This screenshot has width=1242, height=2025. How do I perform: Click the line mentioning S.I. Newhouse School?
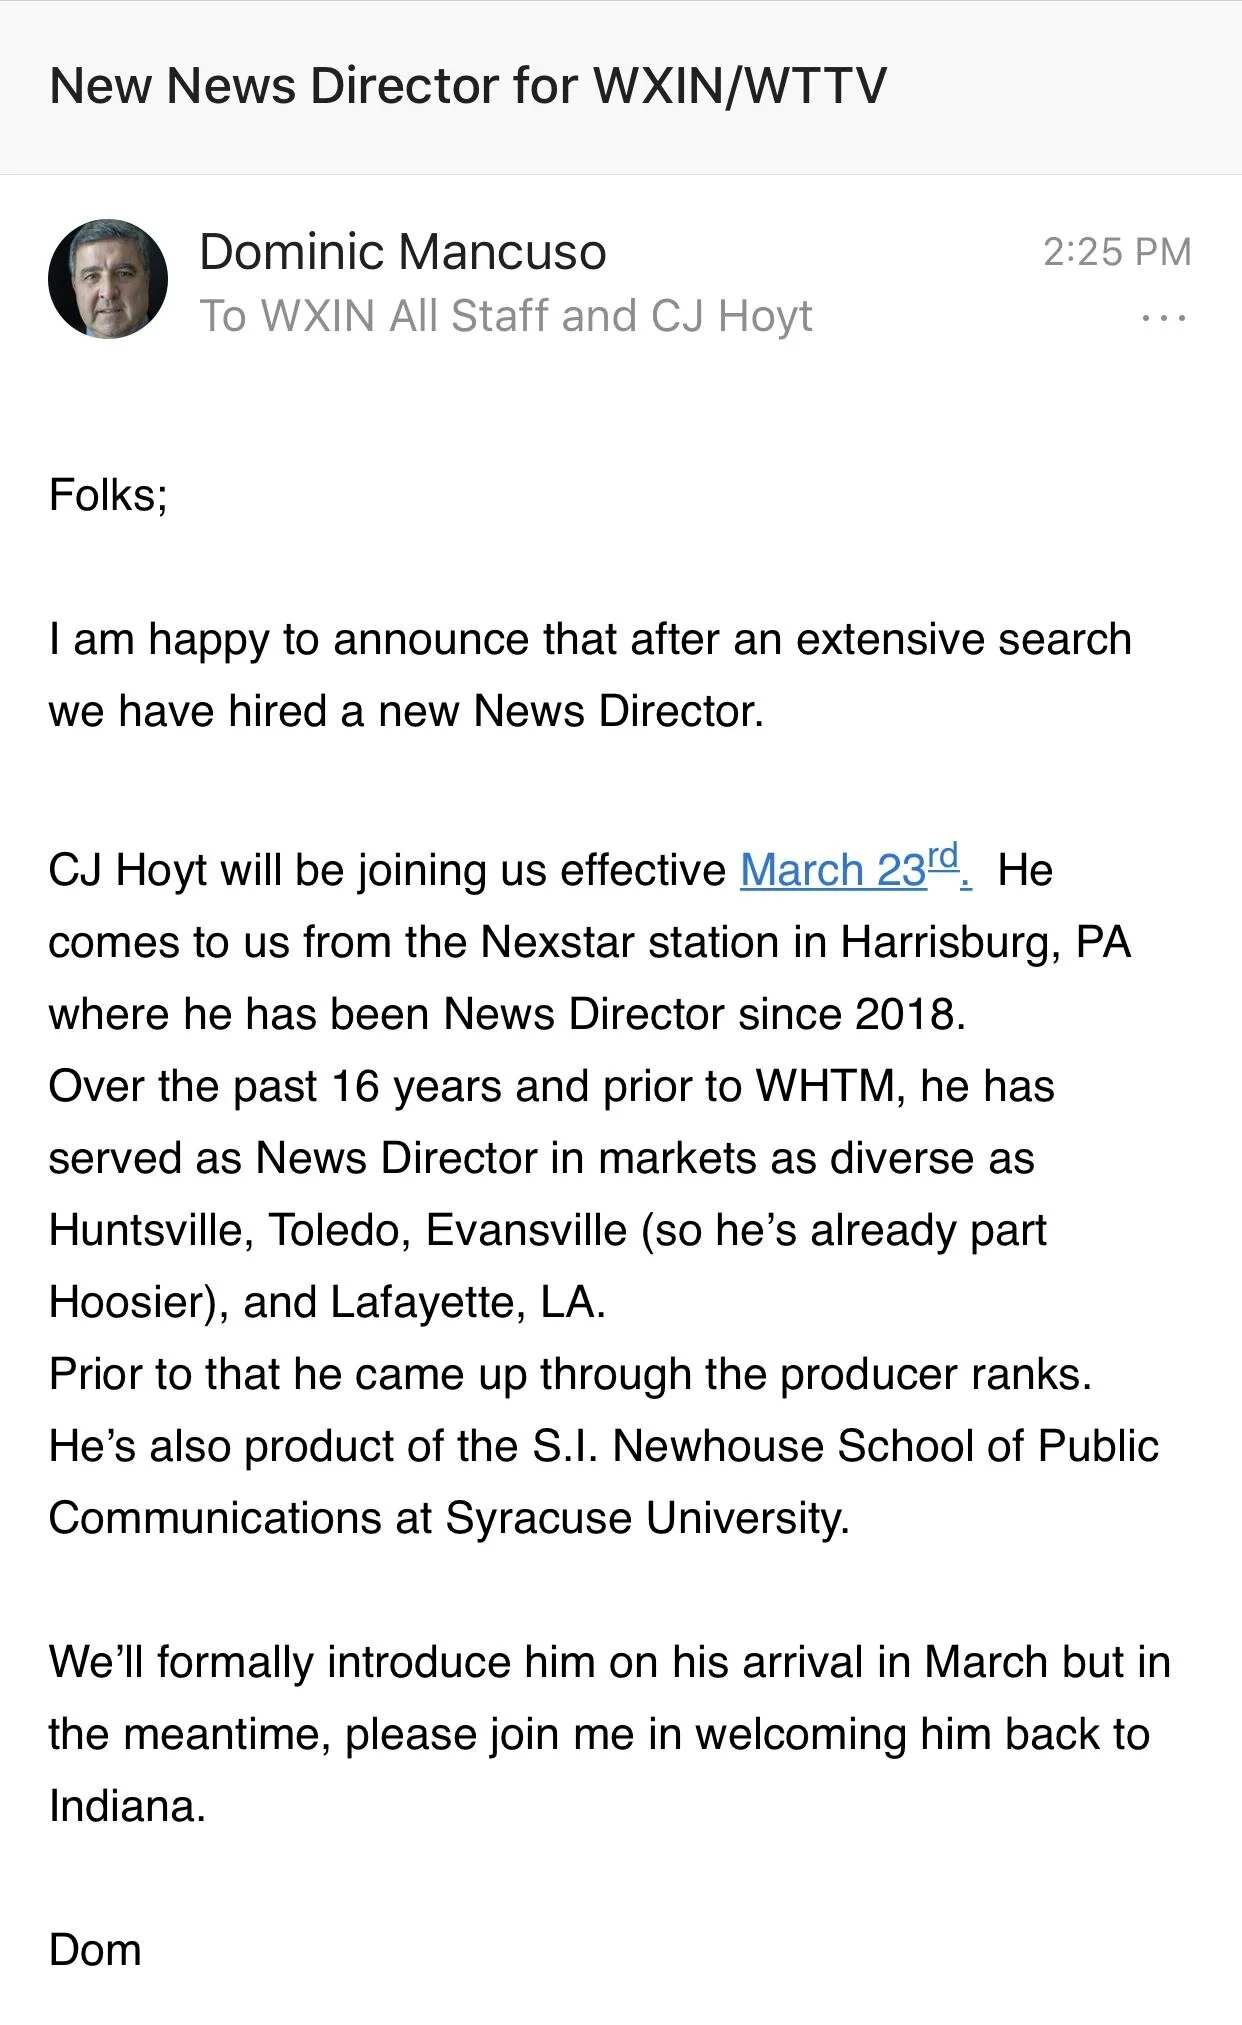(x=604, y=1446)
